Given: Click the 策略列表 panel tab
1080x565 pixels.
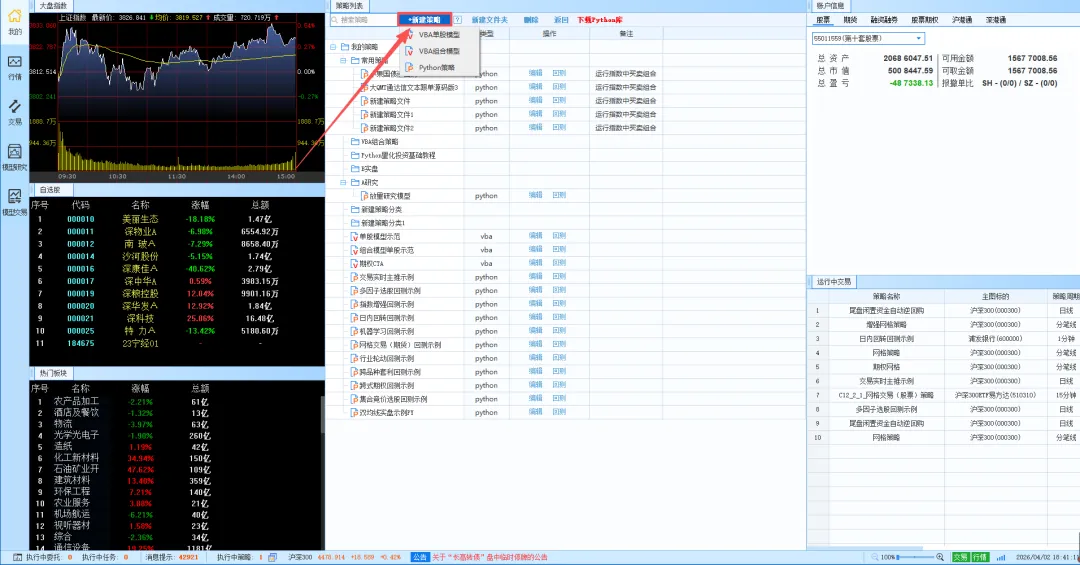Looking at the screenshot, I should 349,6.
